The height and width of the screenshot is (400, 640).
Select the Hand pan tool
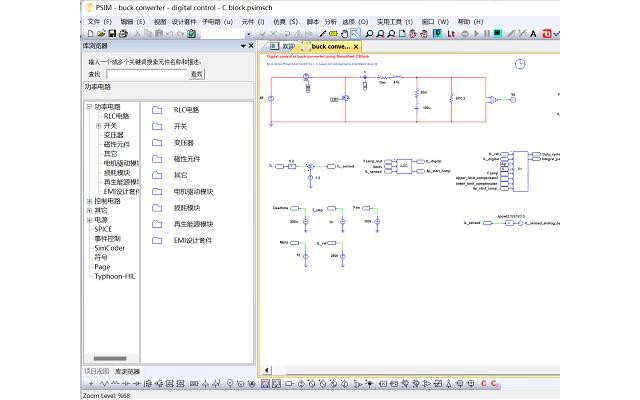point(344,34)
